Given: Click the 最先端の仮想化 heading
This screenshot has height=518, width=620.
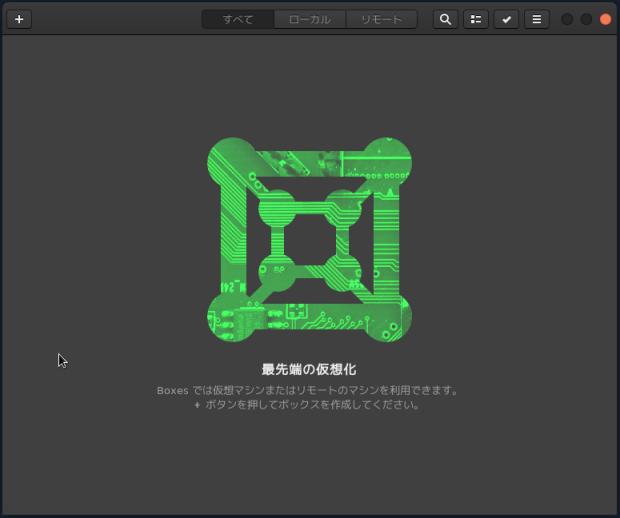Looking at the screenshot, I should click(309, 369).
